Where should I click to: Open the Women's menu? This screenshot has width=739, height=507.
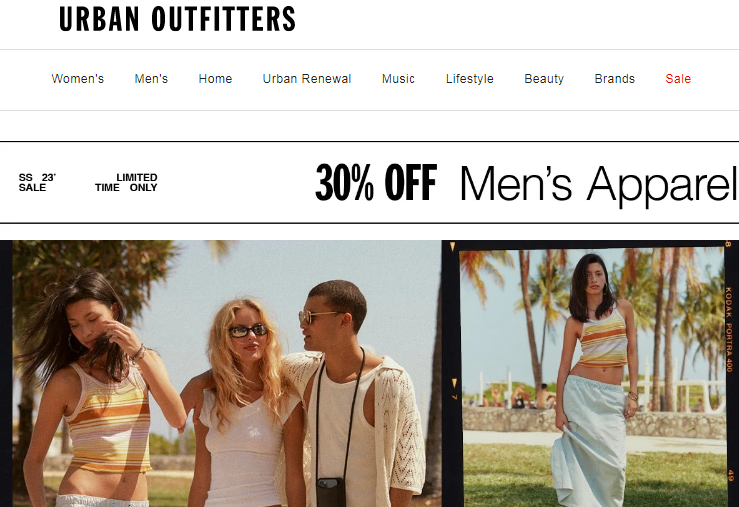coord(78,79)
